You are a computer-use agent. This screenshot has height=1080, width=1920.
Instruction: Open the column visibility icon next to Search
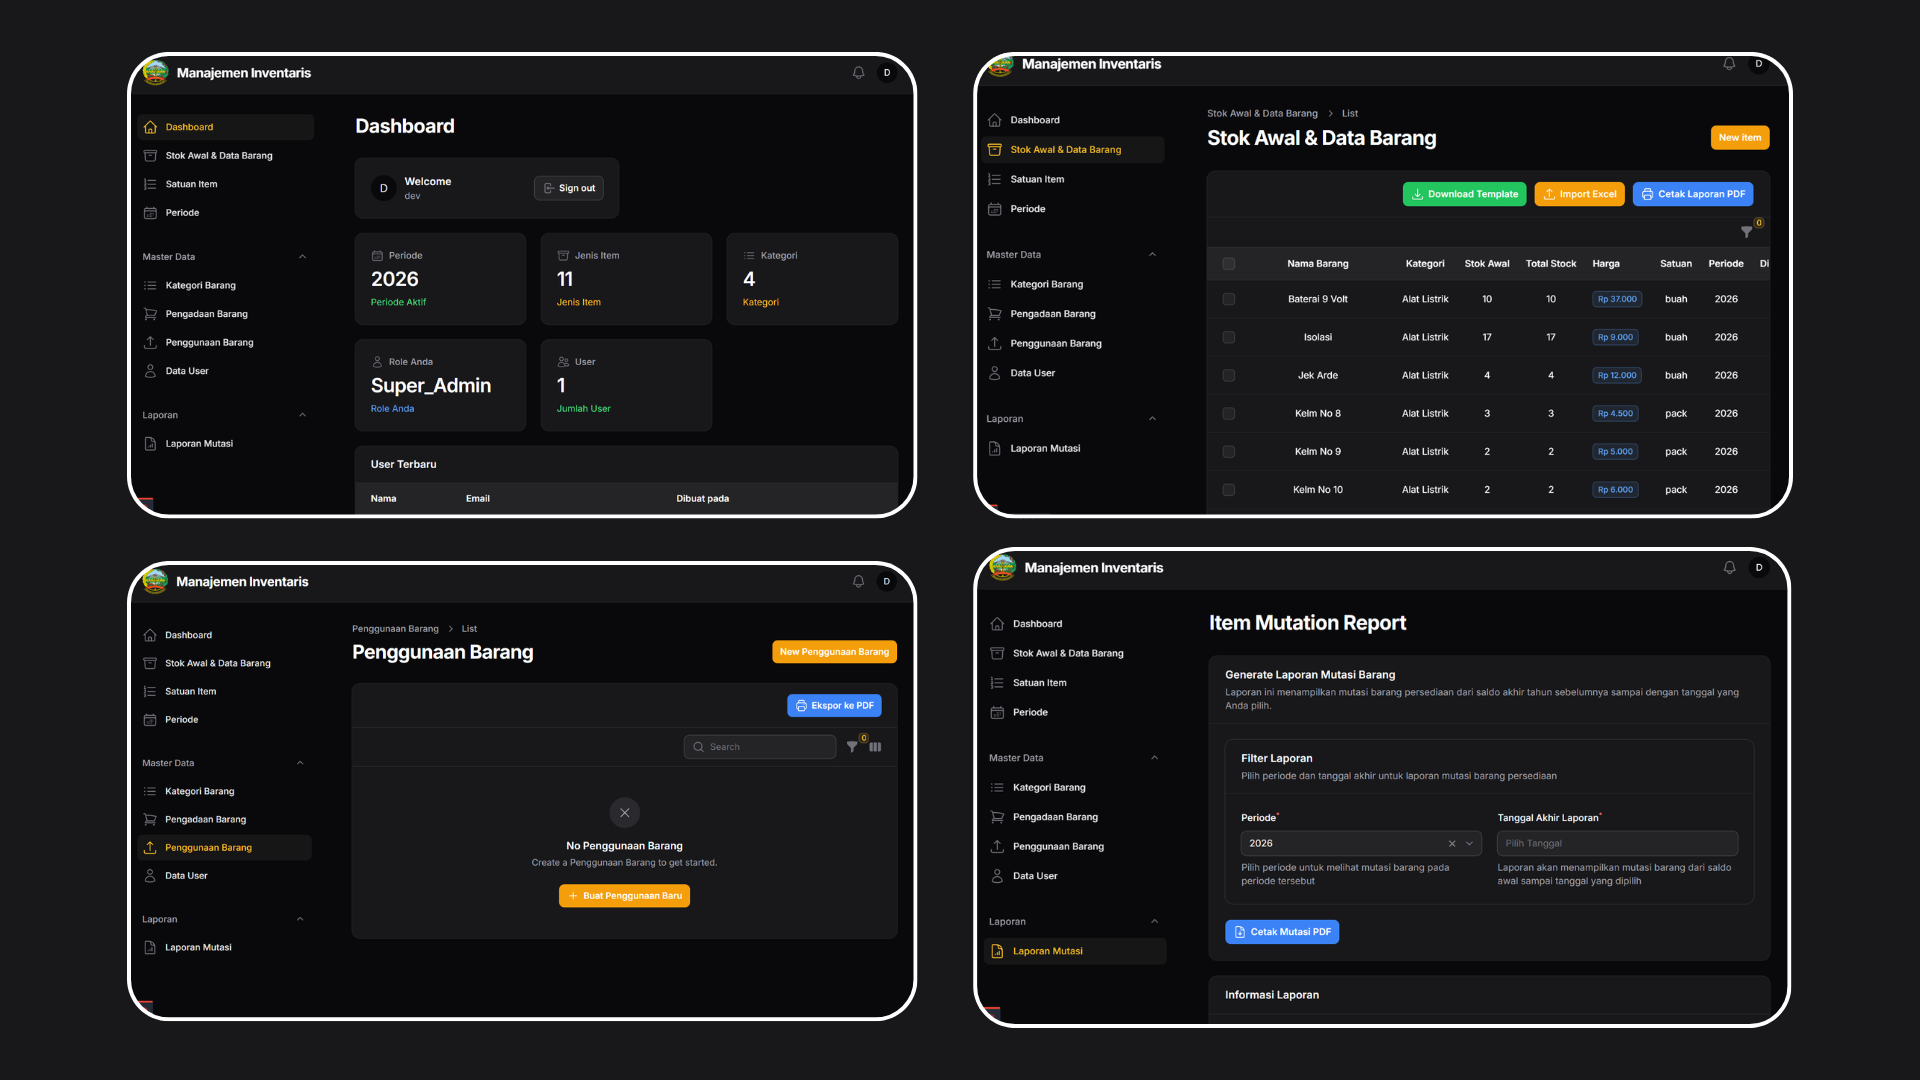pos(875,747)
